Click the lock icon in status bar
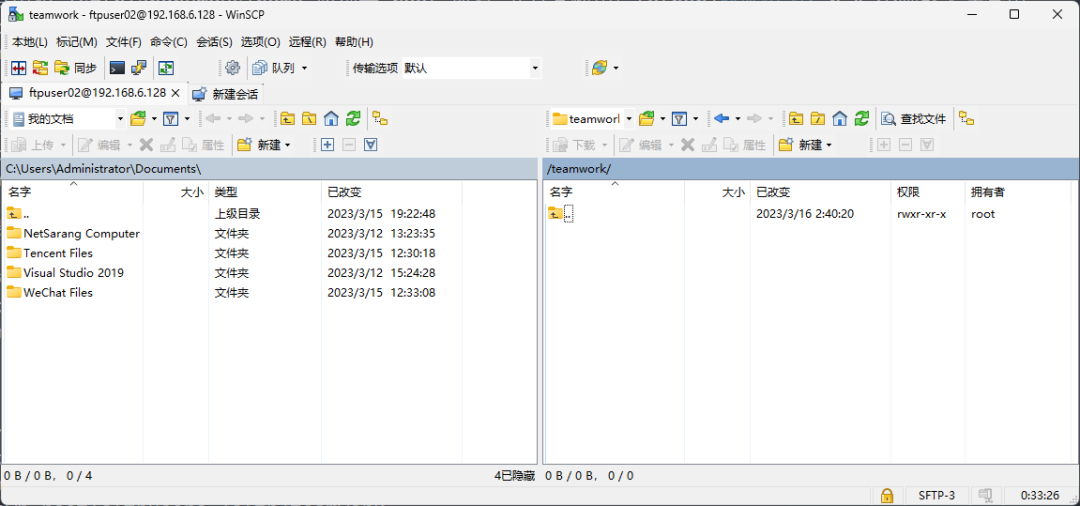The image size is (1080, 506). (x=888, y=495)
